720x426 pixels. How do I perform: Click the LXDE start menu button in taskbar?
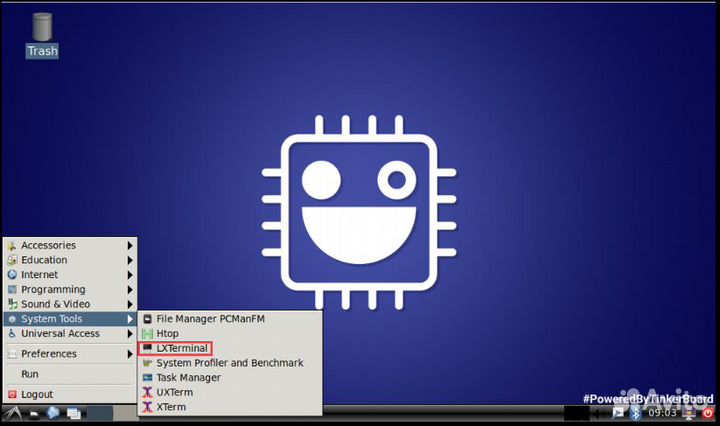13,413
